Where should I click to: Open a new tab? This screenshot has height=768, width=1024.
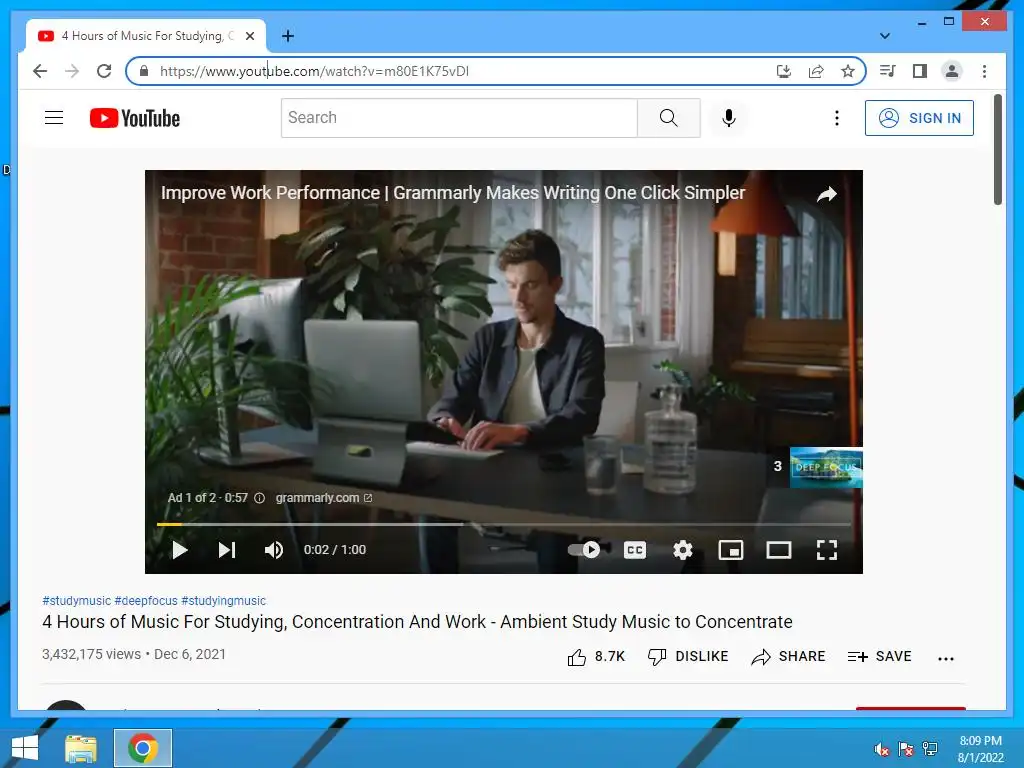click(287, 36)
